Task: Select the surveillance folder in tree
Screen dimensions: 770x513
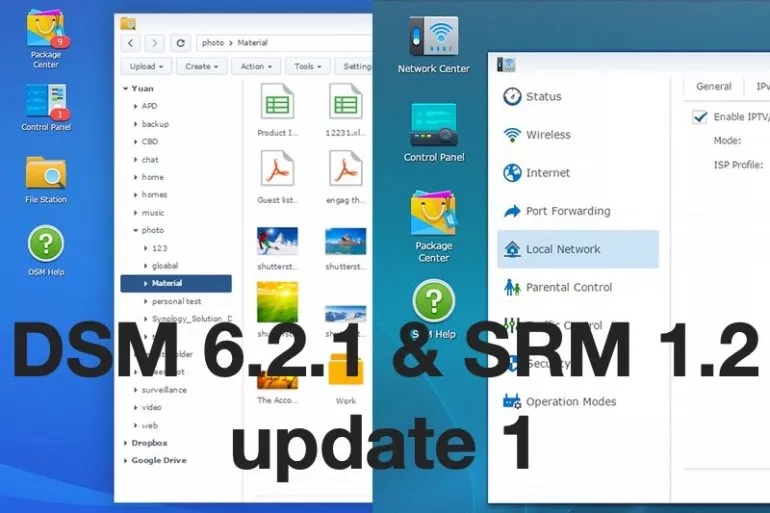Action: [x=164, y=390]
